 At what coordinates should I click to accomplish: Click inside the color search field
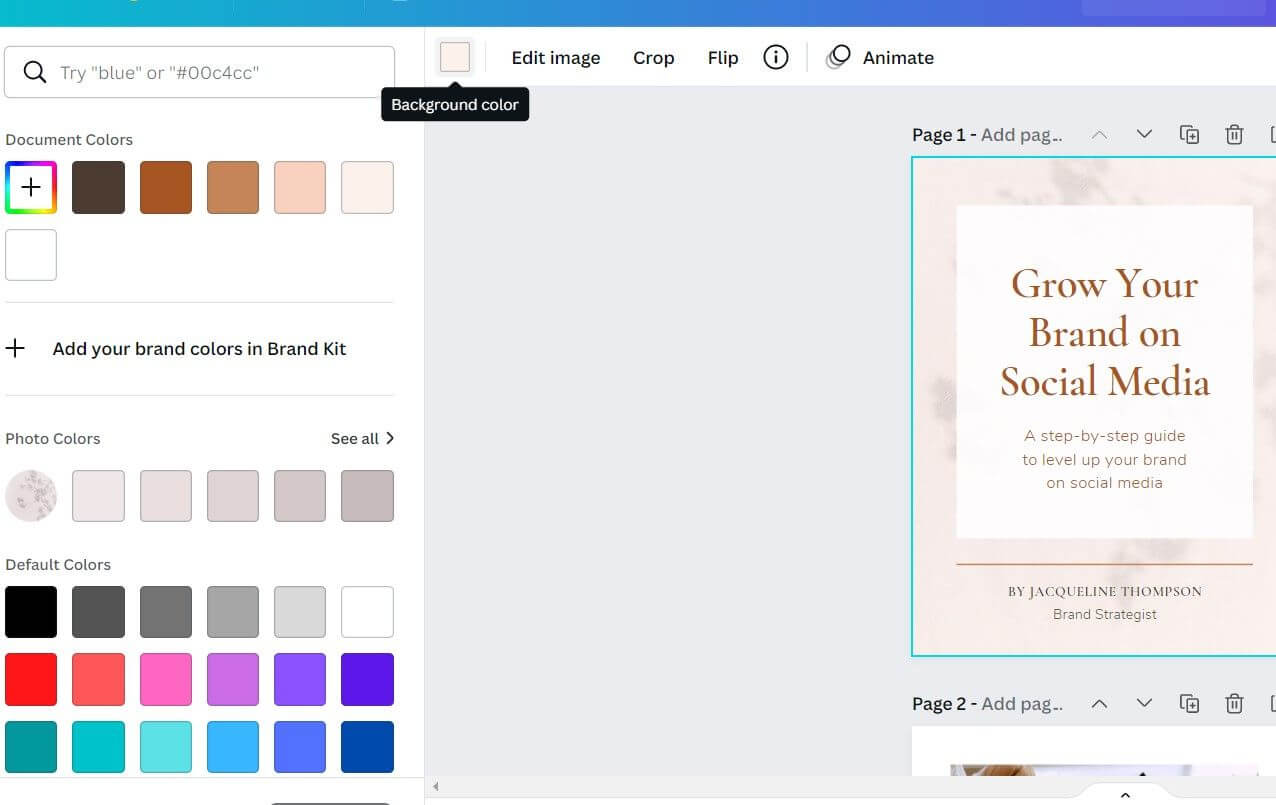click(200, 72)
